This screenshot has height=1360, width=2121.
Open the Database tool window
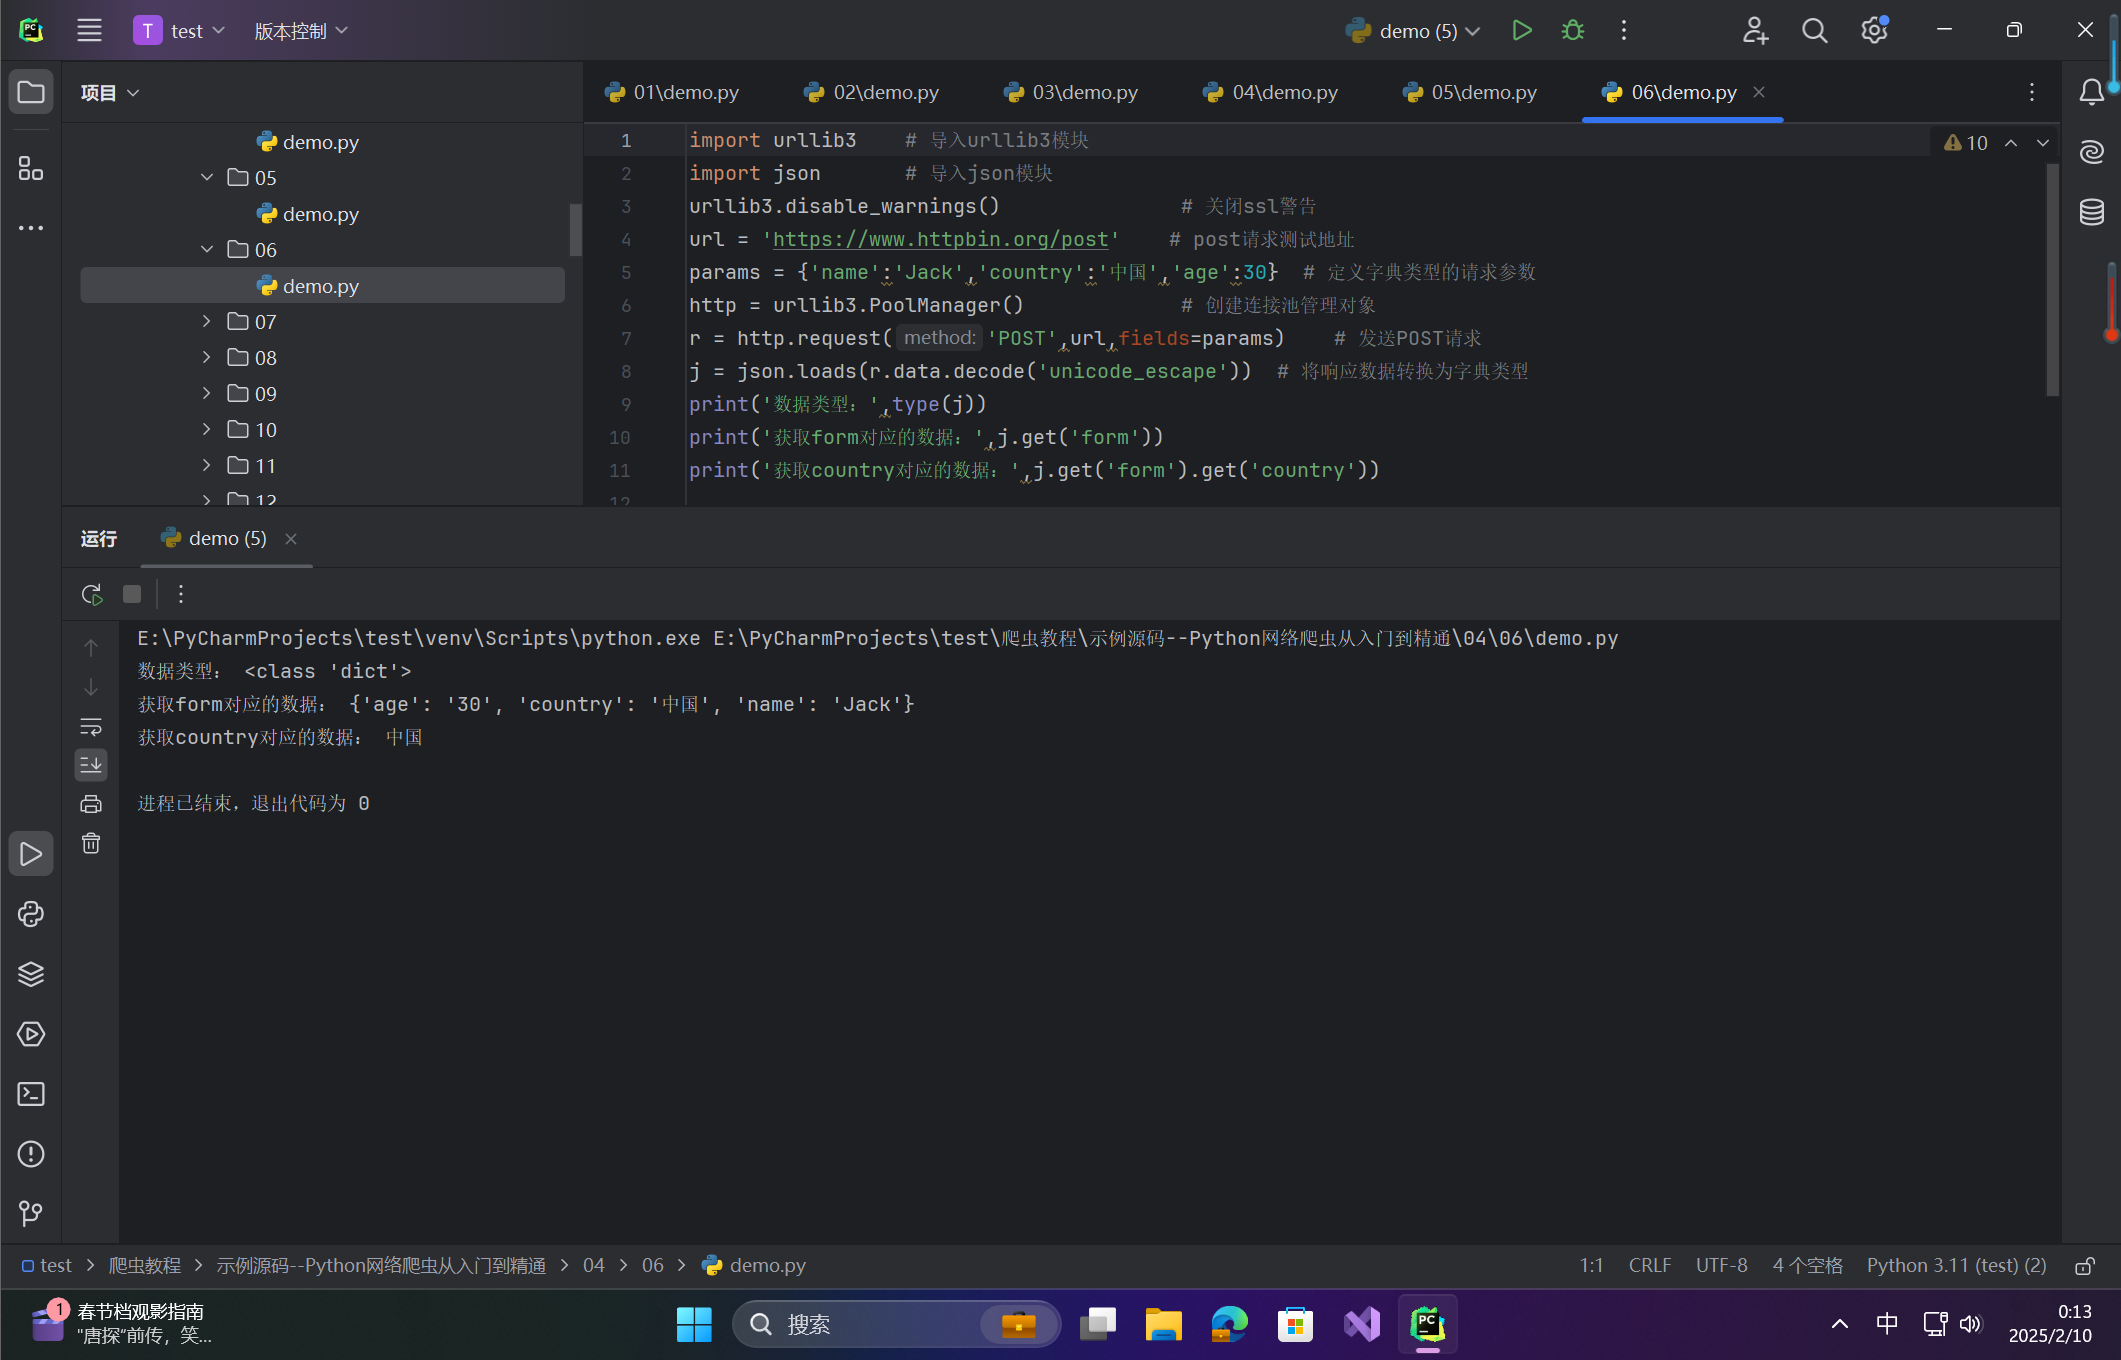click(2091, 212)
